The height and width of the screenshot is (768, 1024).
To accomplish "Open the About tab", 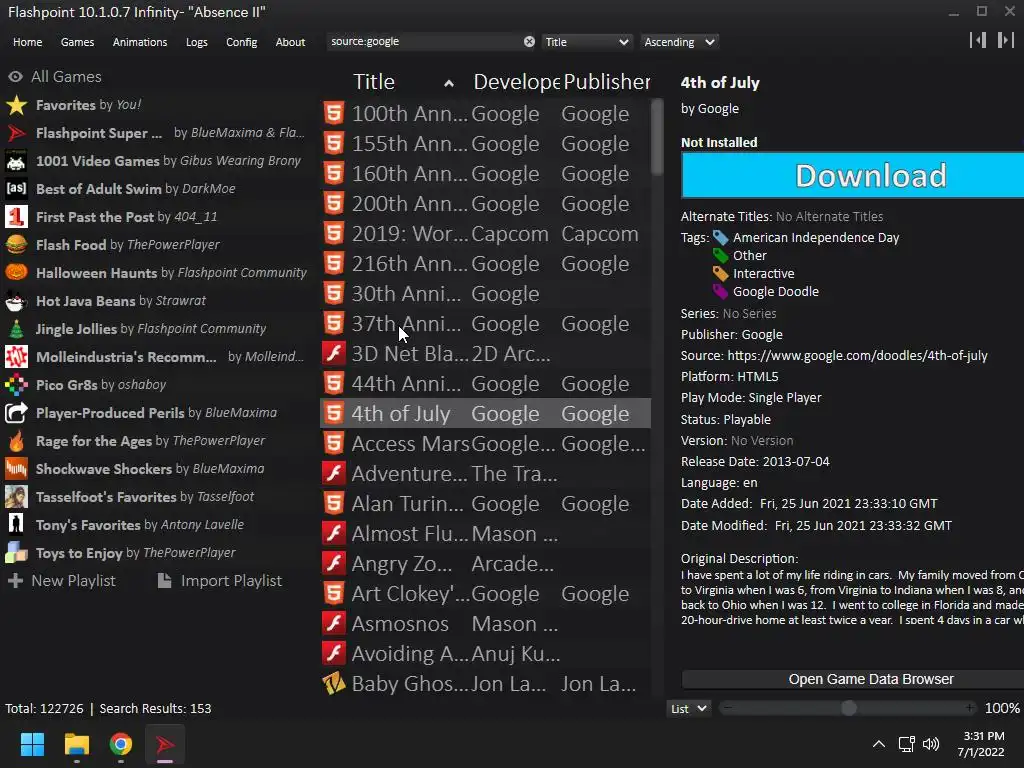I will 290,42.
